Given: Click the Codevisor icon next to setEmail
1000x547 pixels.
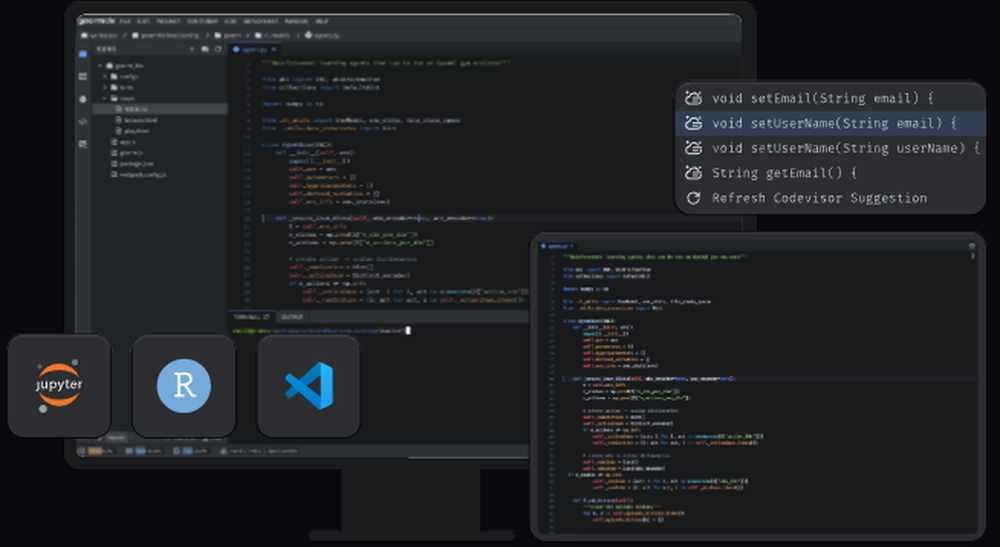Looking at the screenshot, I should 693,98.
